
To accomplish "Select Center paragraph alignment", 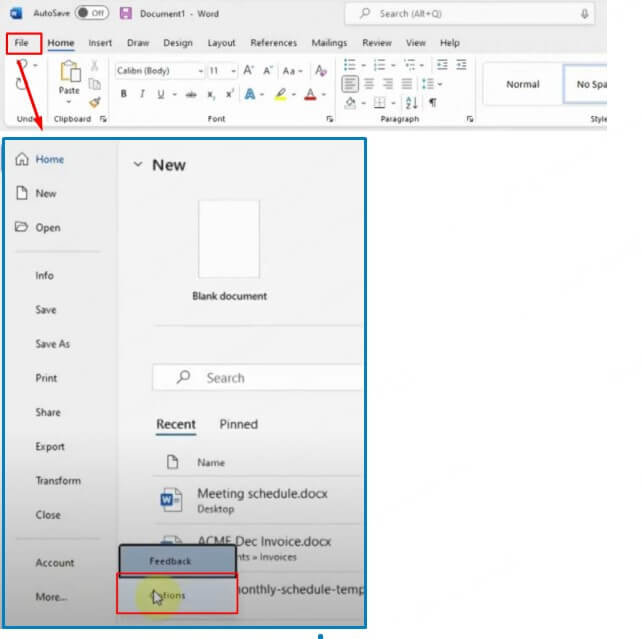I will pyautogui.click(x=369, y=84).
